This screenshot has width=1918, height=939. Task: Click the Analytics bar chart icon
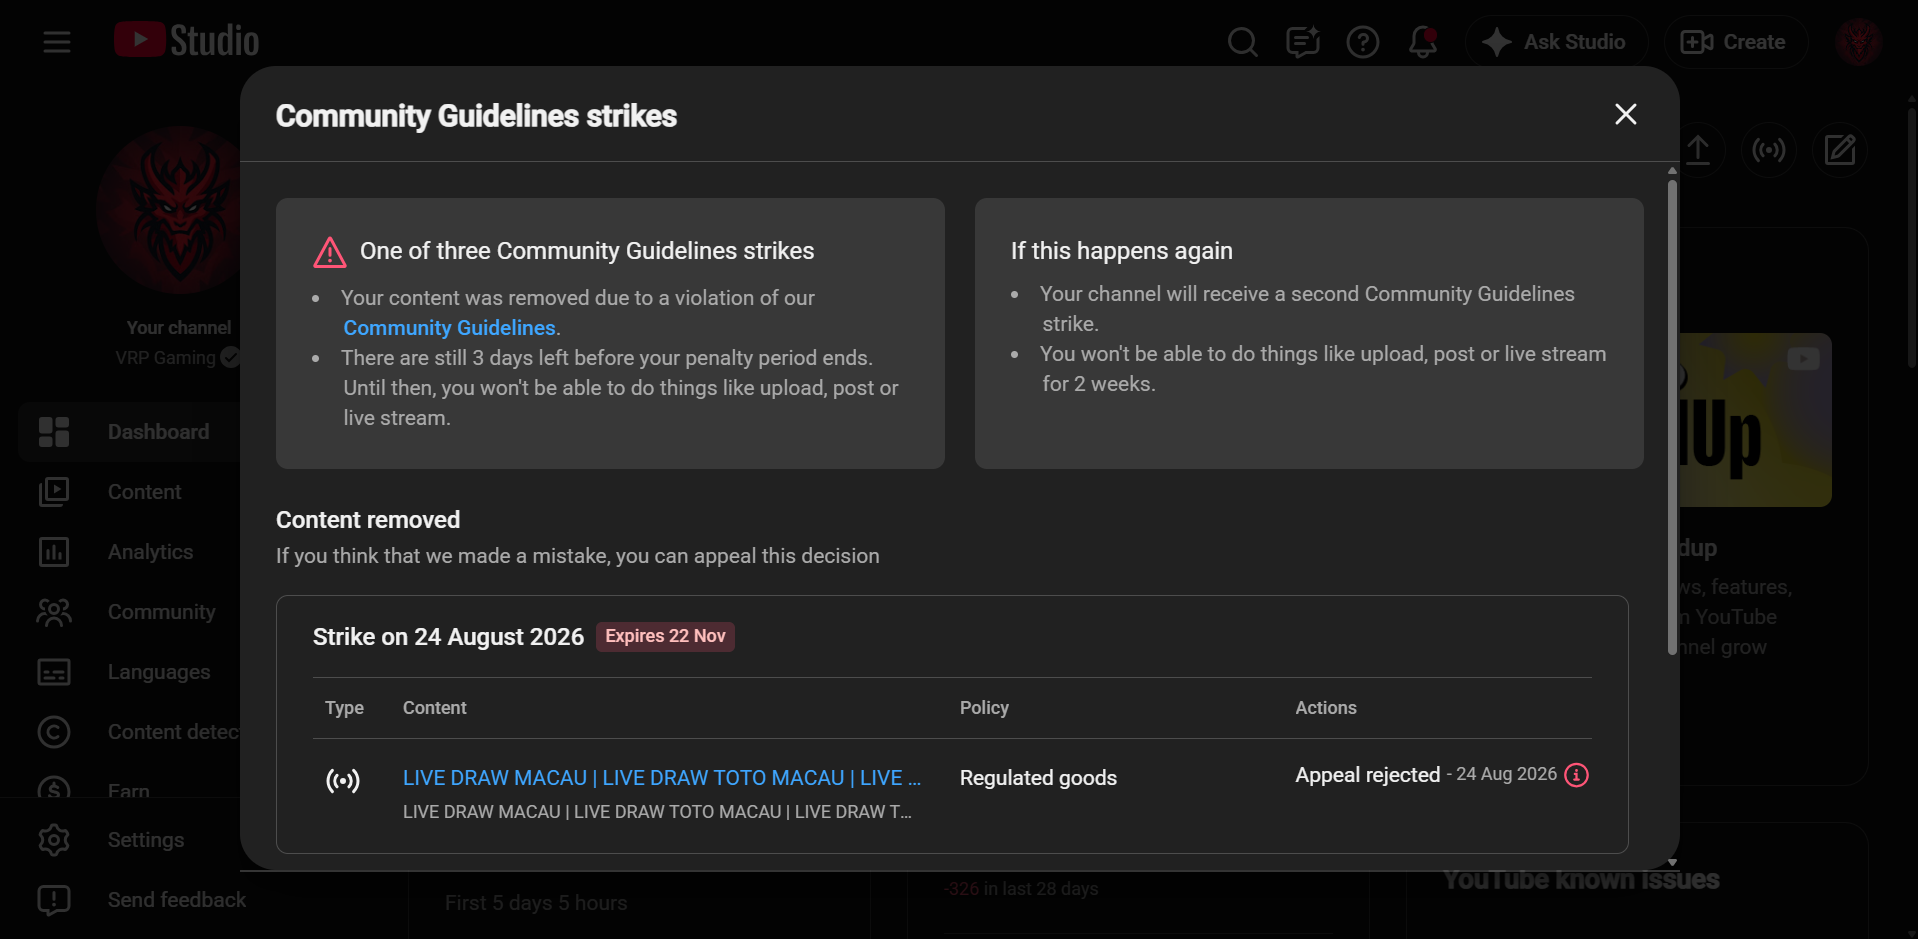click(x=54, y=552)
